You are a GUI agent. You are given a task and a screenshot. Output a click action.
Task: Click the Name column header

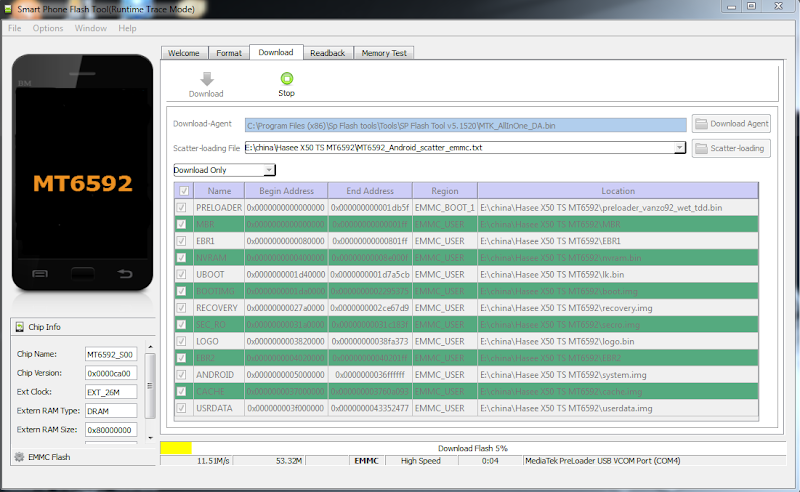coord(219,191)
